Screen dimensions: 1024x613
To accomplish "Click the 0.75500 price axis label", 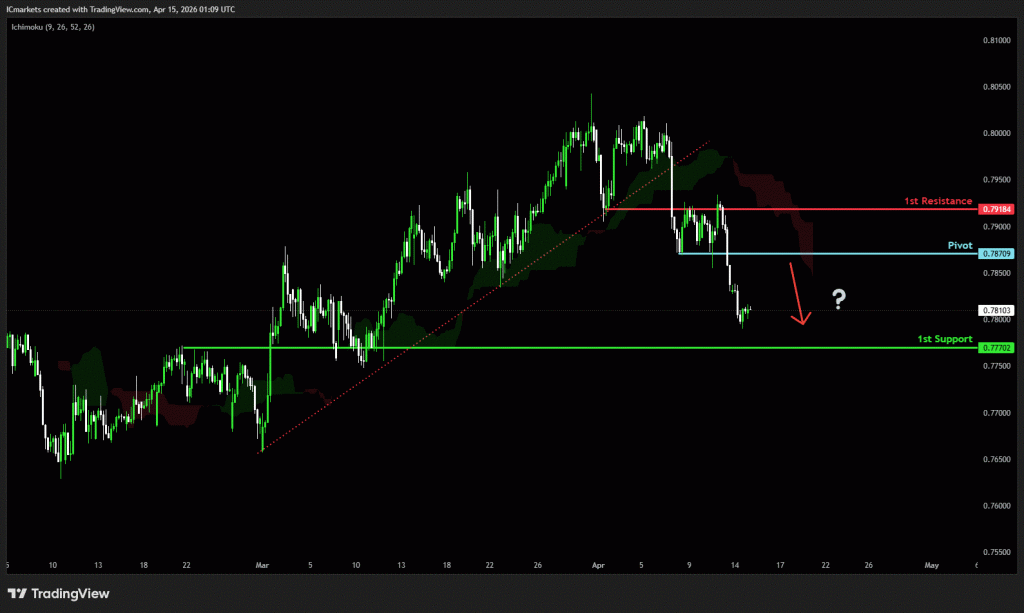I will pyautogui.click(x=997, y=551).
